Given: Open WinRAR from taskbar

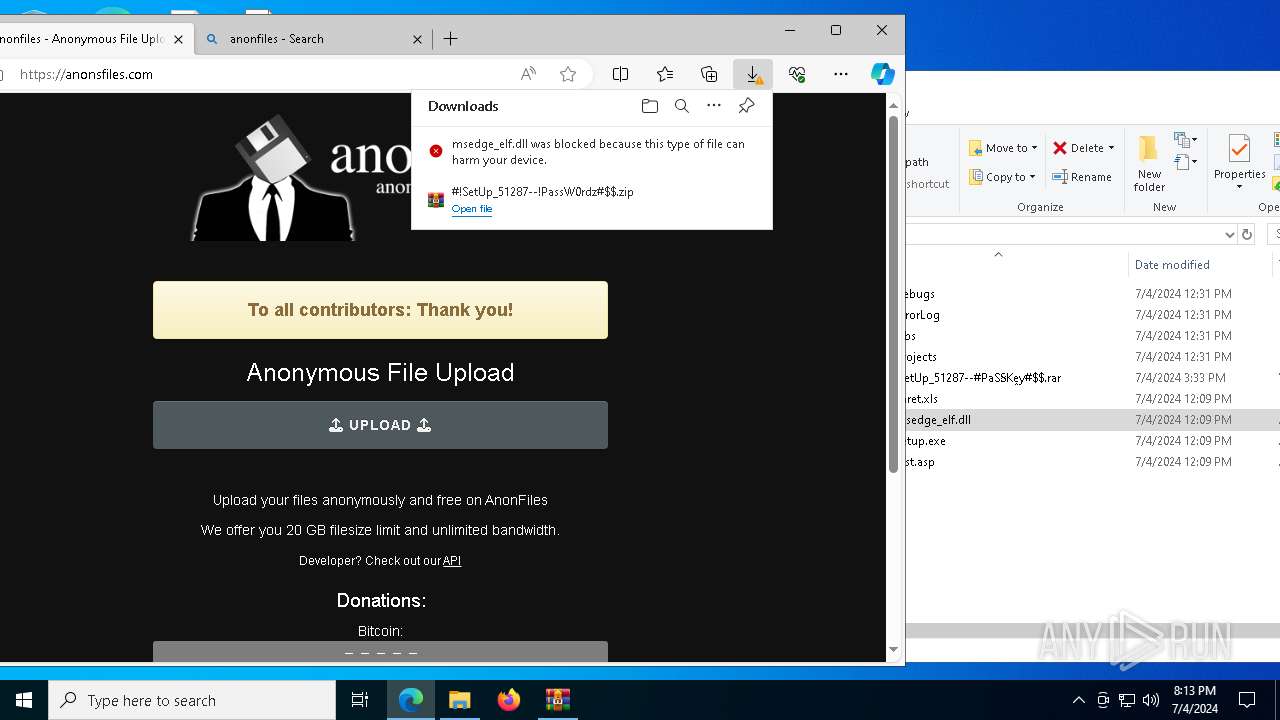Looking at the screenshot, I should pos(557,700).
